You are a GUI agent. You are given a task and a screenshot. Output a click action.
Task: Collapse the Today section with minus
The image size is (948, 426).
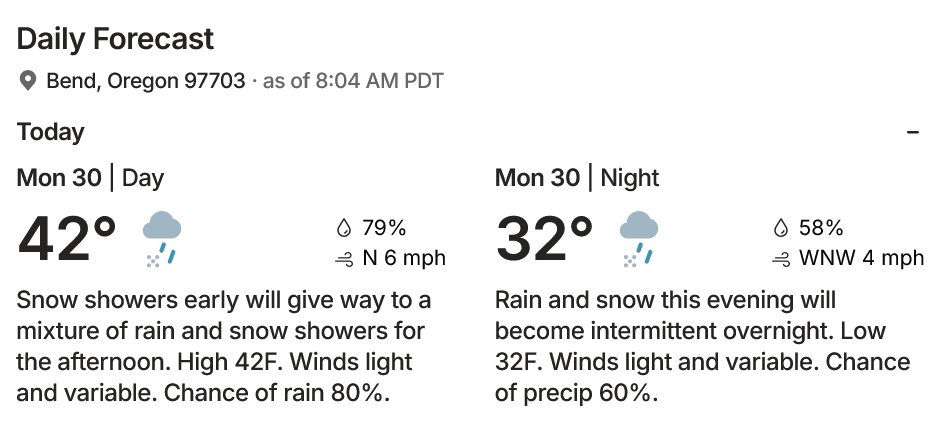coord(912,132)
